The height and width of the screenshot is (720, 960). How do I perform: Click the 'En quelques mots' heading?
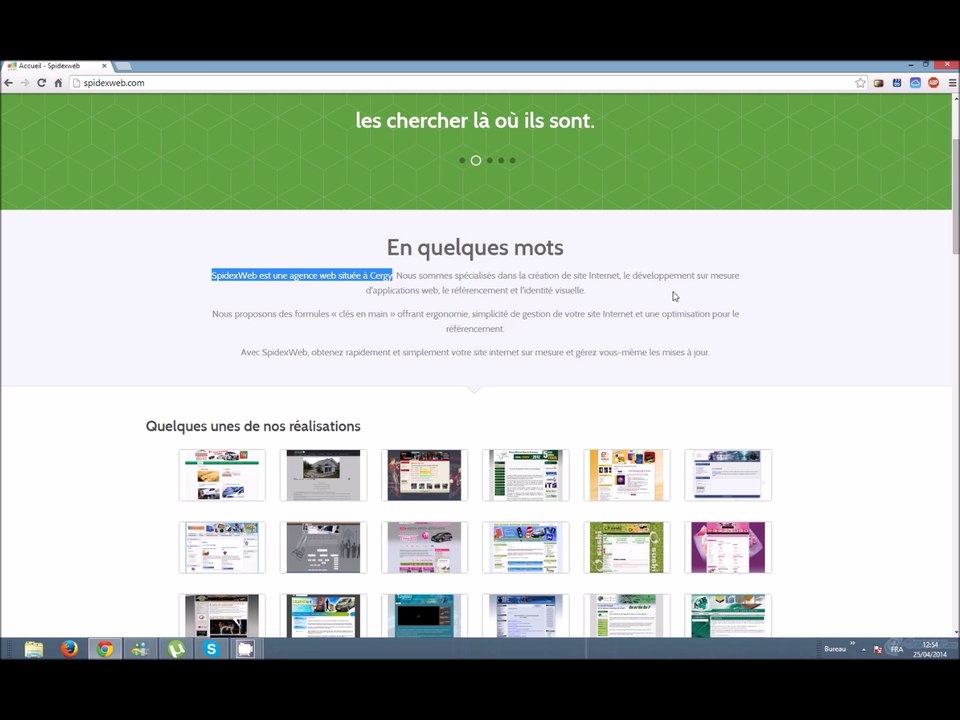[x=475, y=247]
